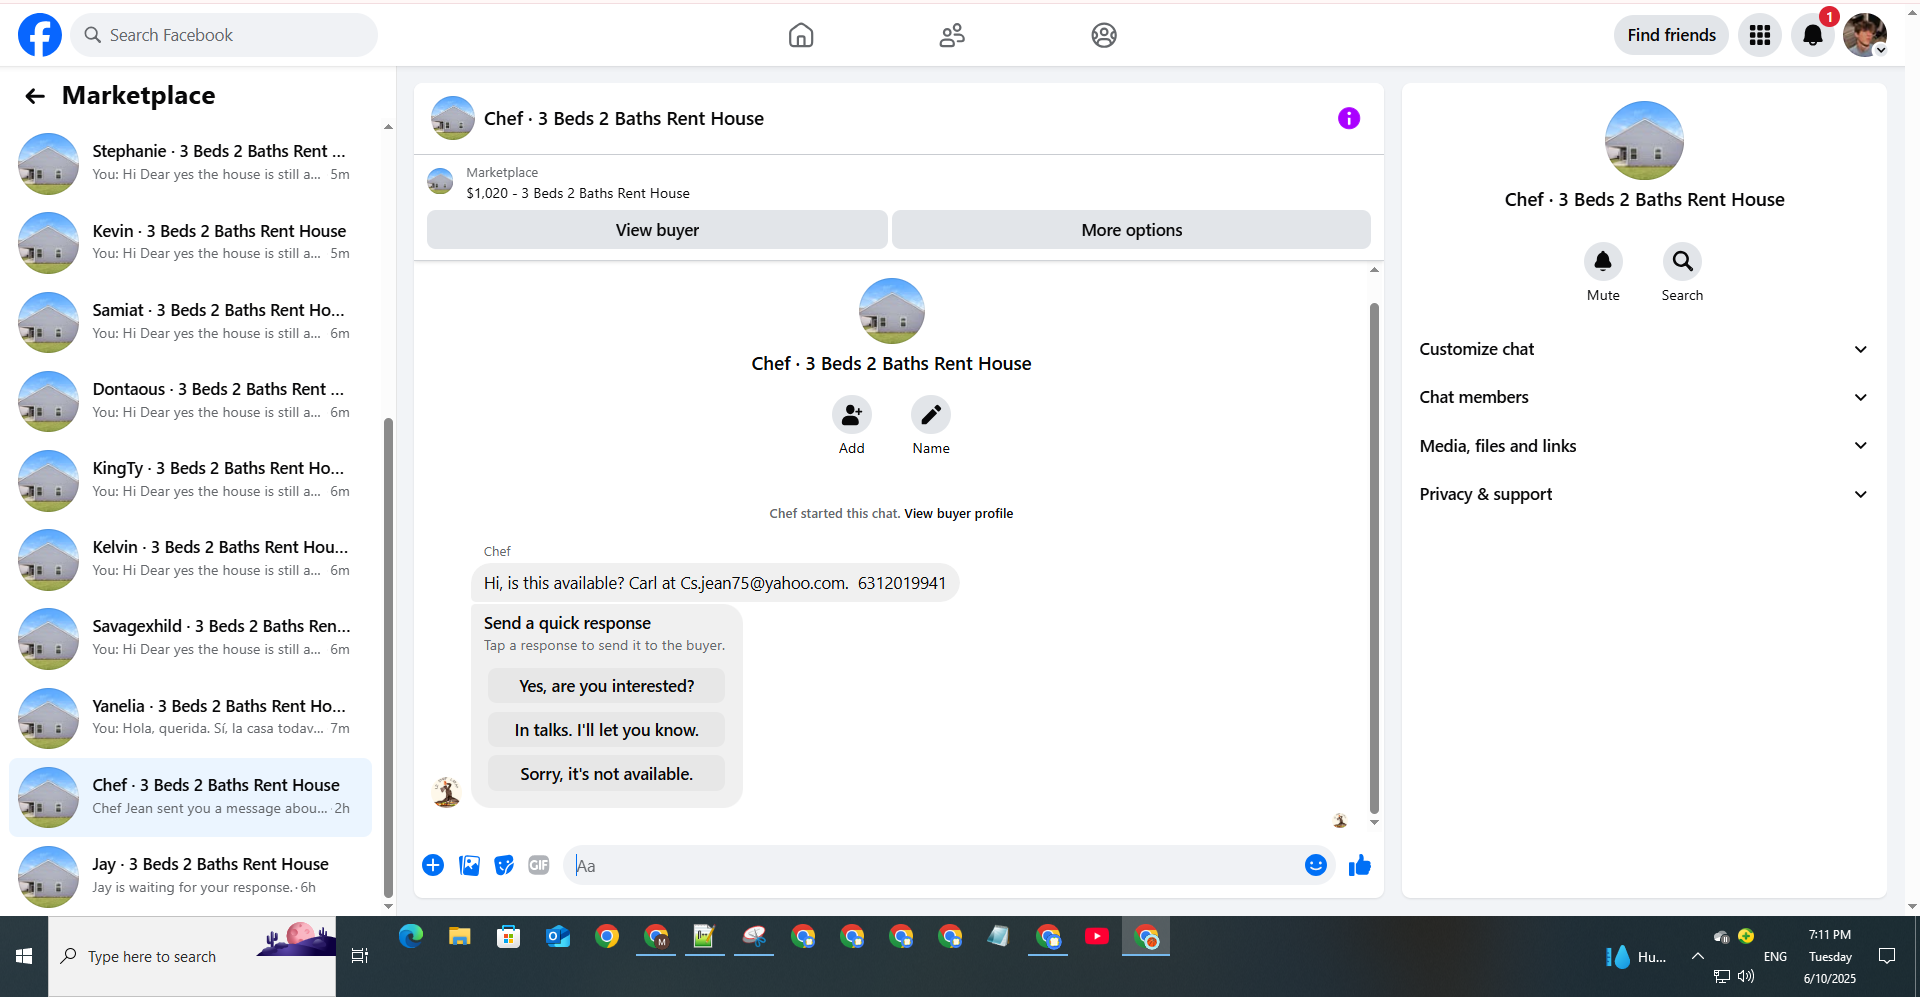This screenshot has height=997, width=1920.
Task: Open the account profile picture menu
Action: tap(1865, 35)
